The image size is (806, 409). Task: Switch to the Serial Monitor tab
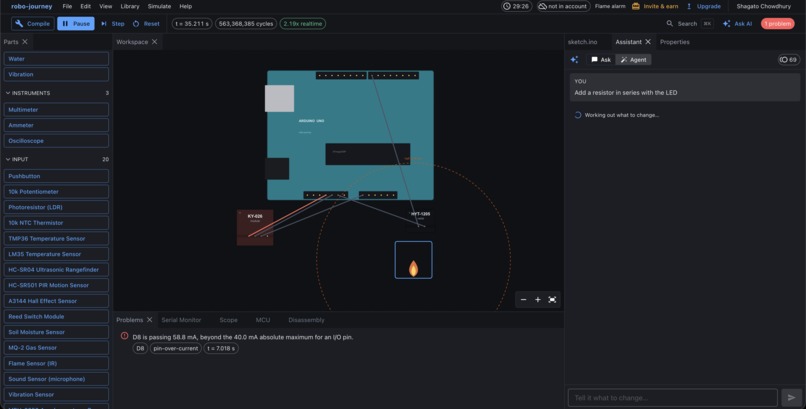tap(181, 320)
